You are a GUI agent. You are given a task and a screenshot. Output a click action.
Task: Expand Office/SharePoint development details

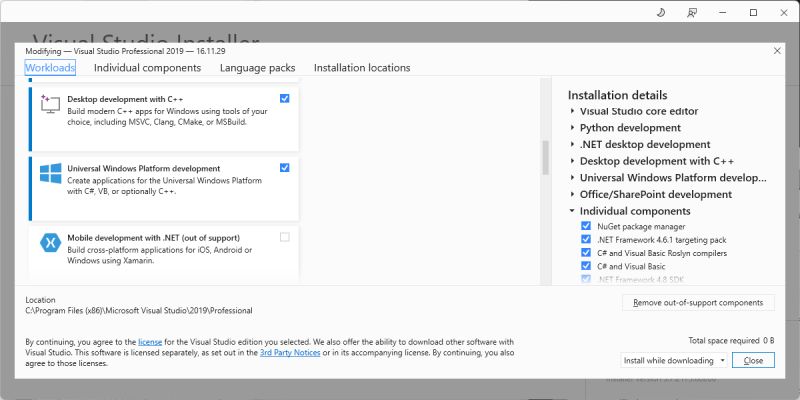click(572, 194)
